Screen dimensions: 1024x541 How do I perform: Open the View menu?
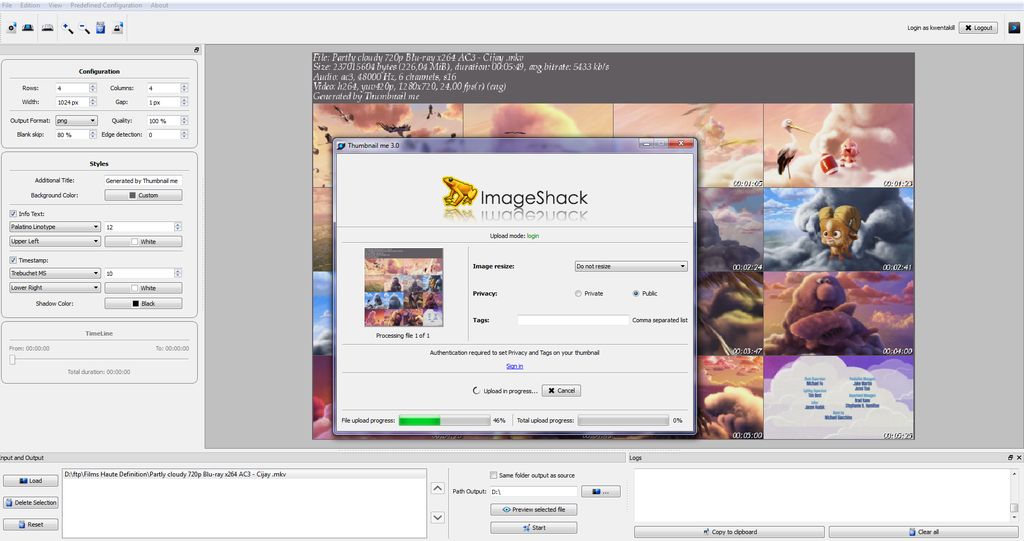[x=56, y=5]
